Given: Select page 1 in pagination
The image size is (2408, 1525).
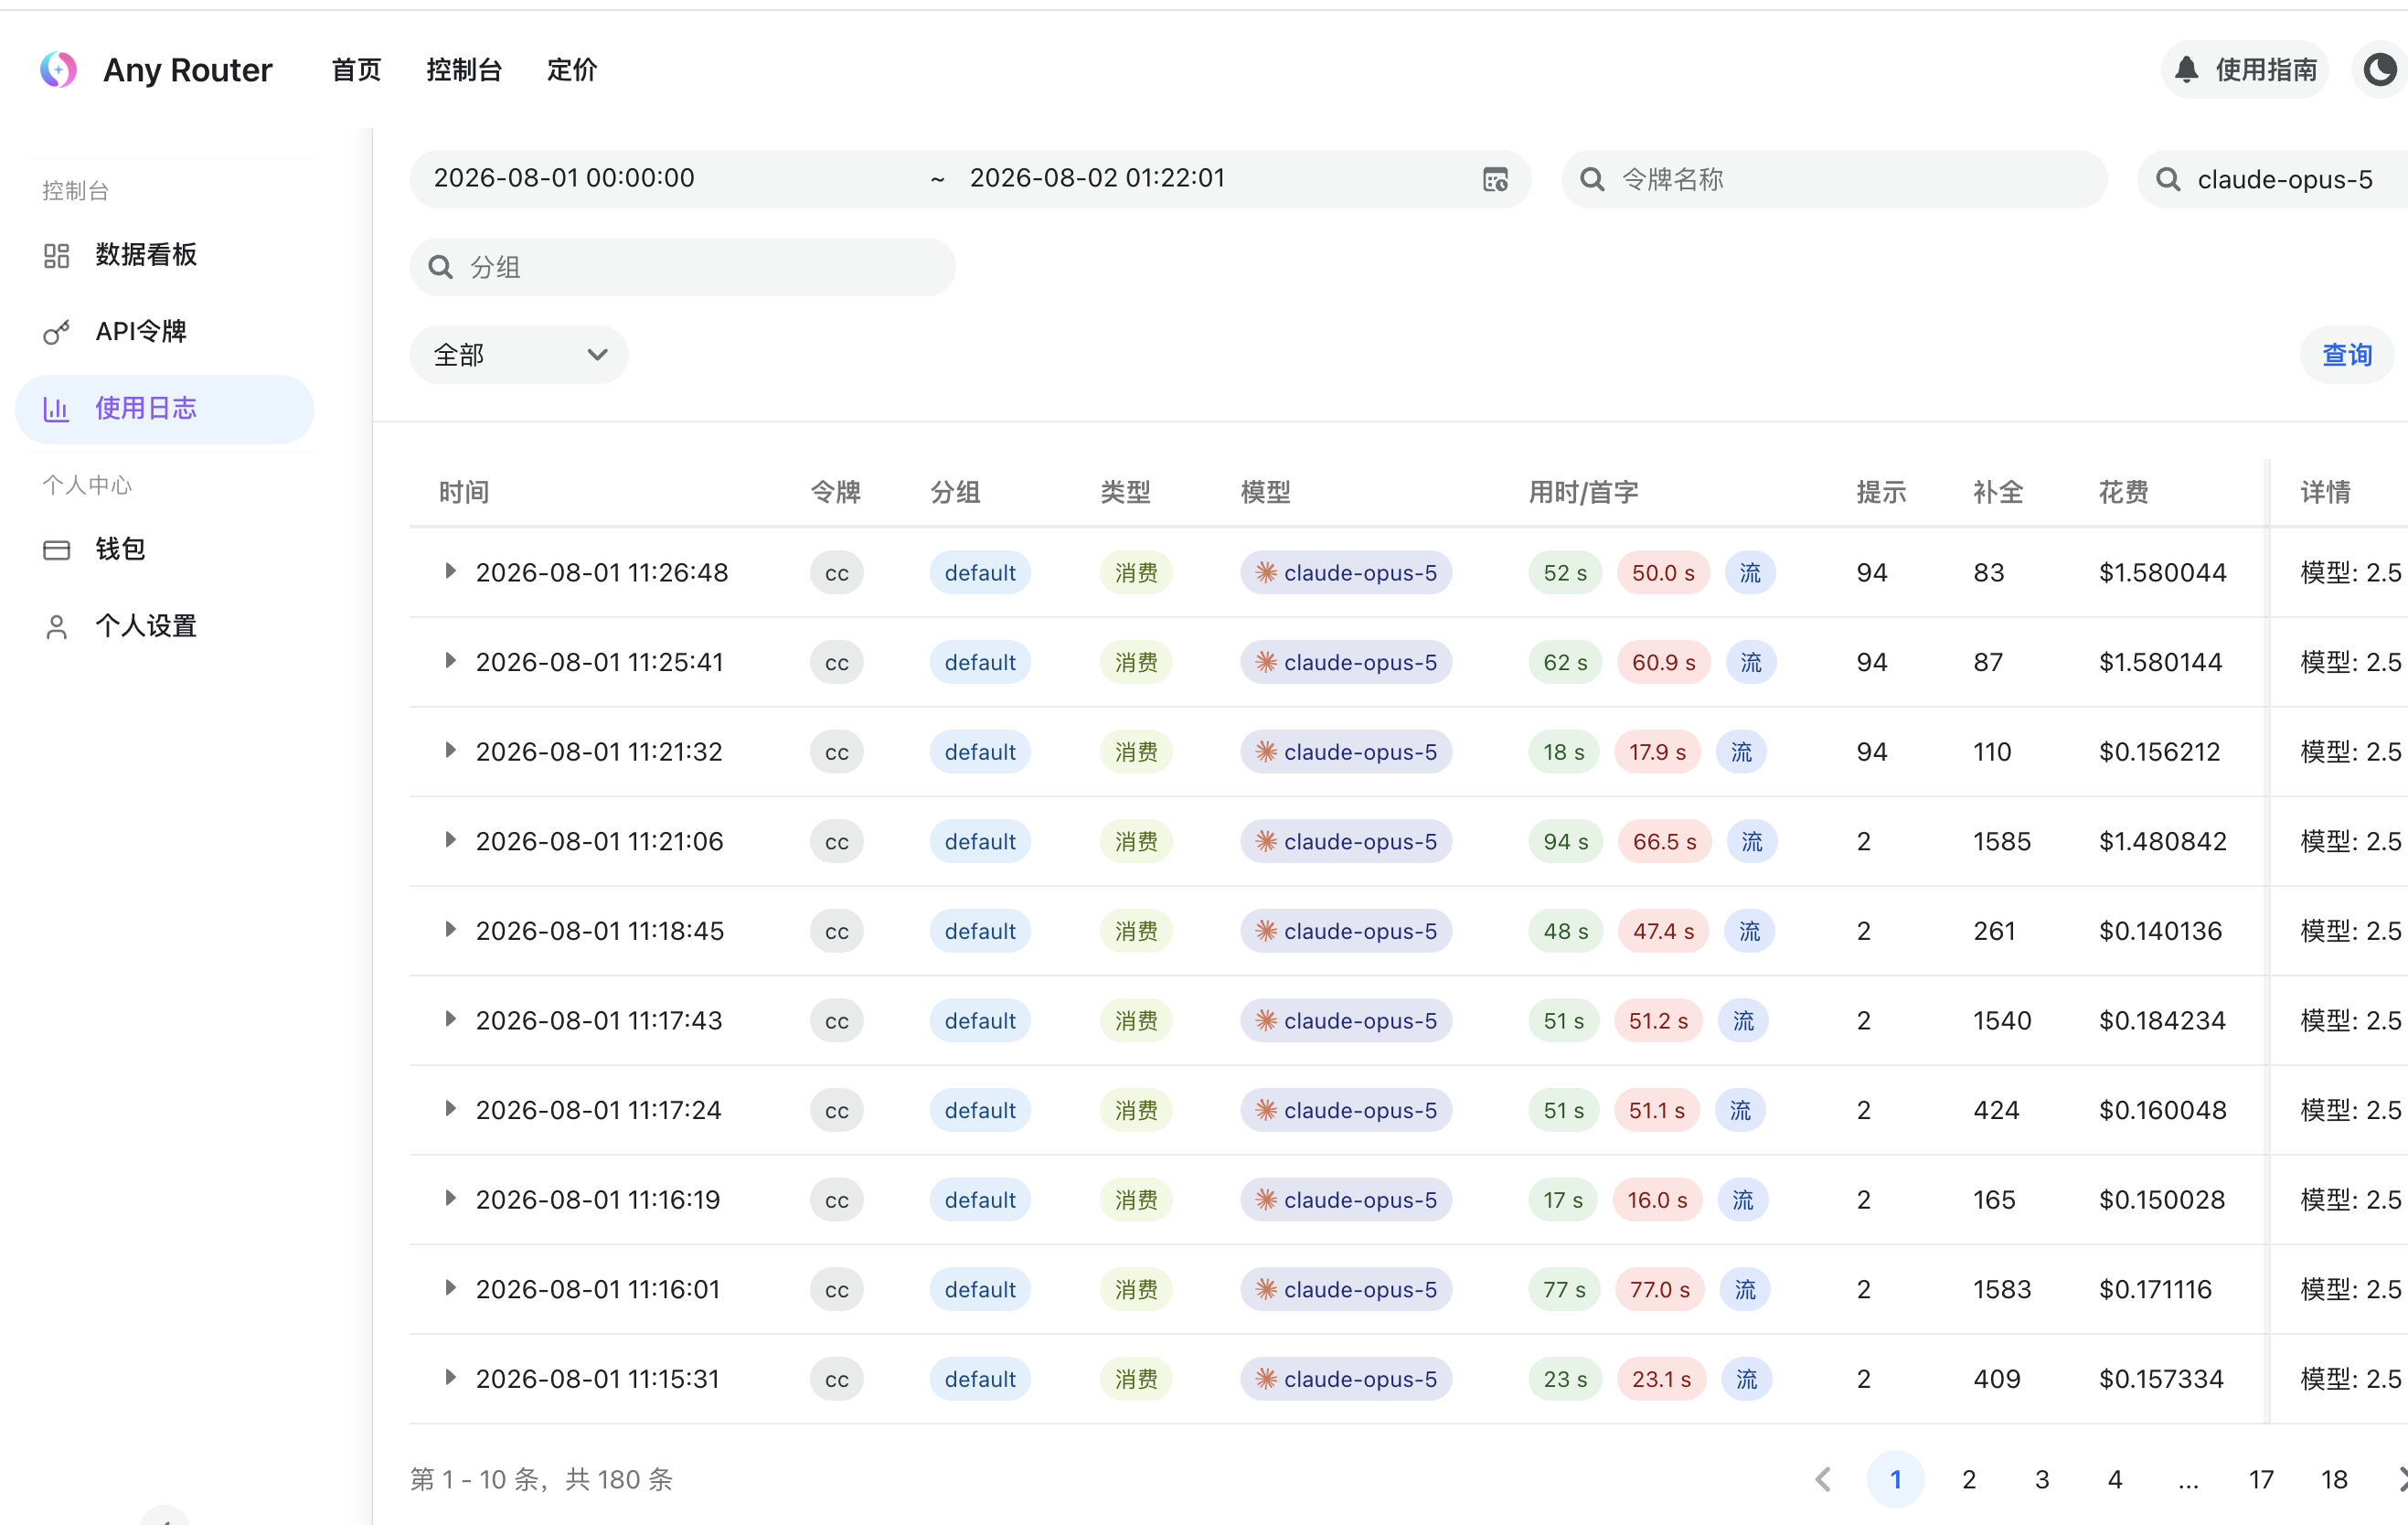Looking at the screenshot, I should [x=1895, y=1479].
